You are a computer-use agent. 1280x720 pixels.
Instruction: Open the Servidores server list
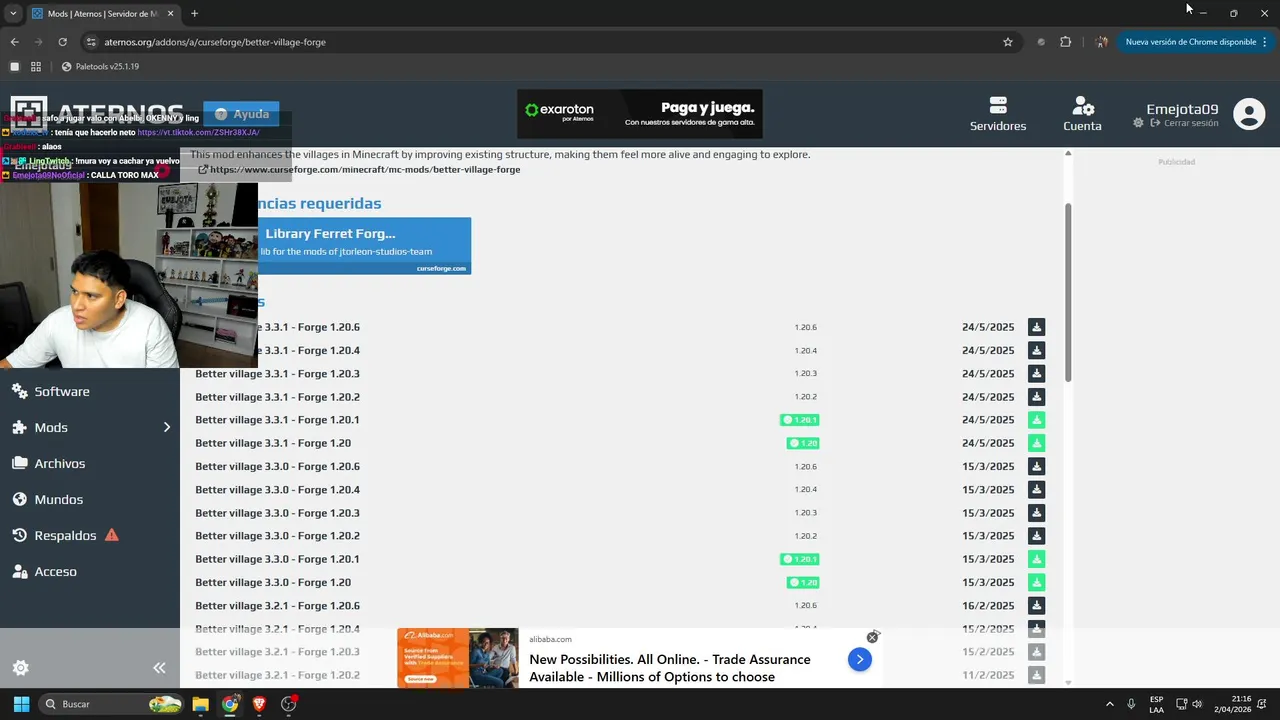coord(998,114)
